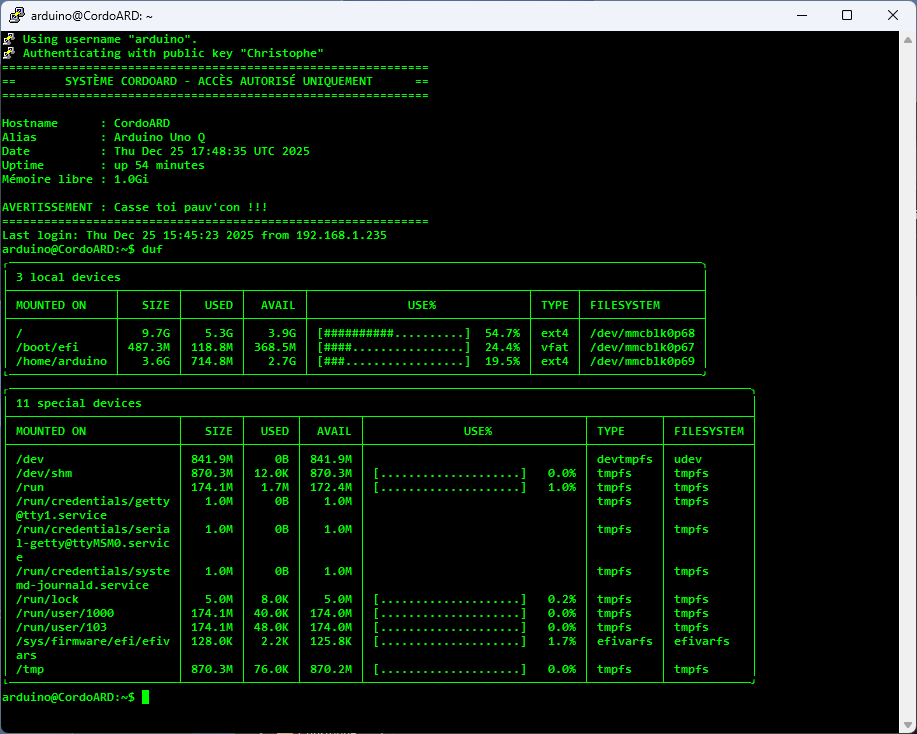Click the Hostname value "CordoARD" in the banner
The image size is (917, 734).
point(142,123)
